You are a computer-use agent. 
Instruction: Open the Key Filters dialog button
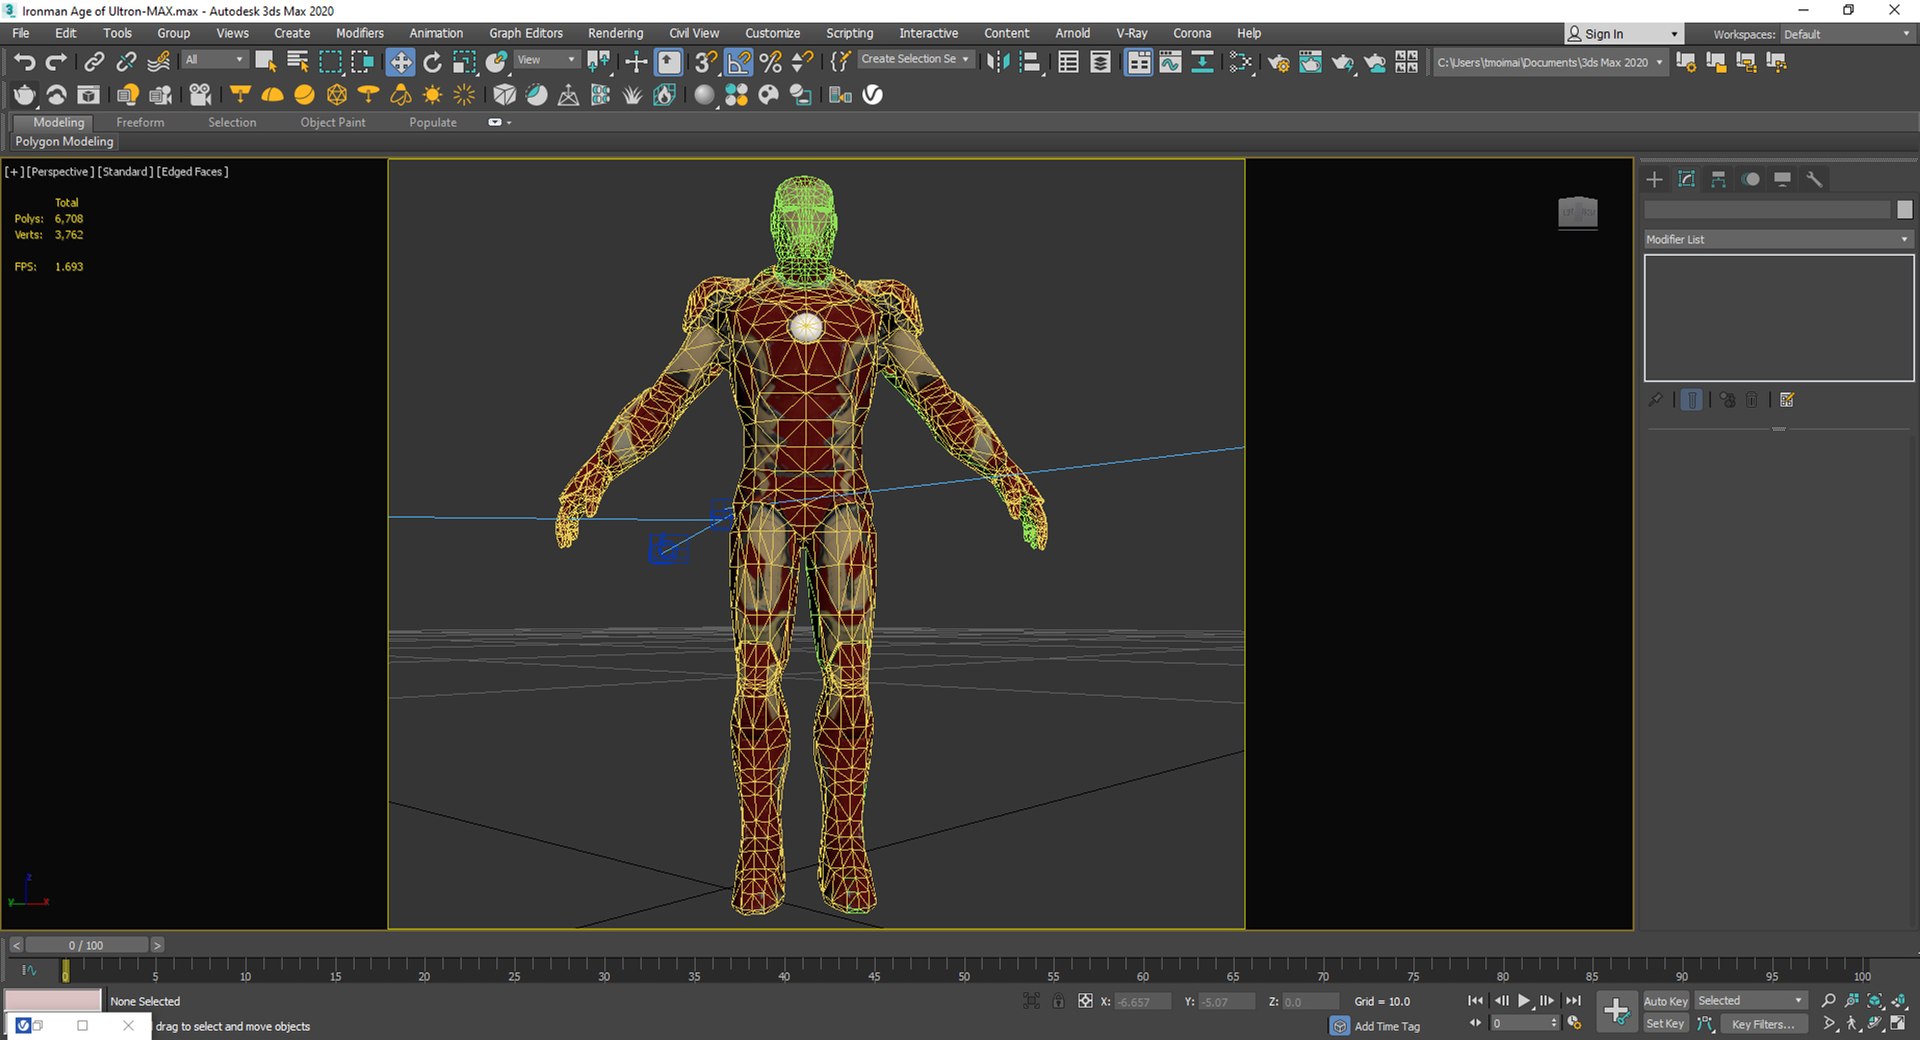point(1763,1024)
